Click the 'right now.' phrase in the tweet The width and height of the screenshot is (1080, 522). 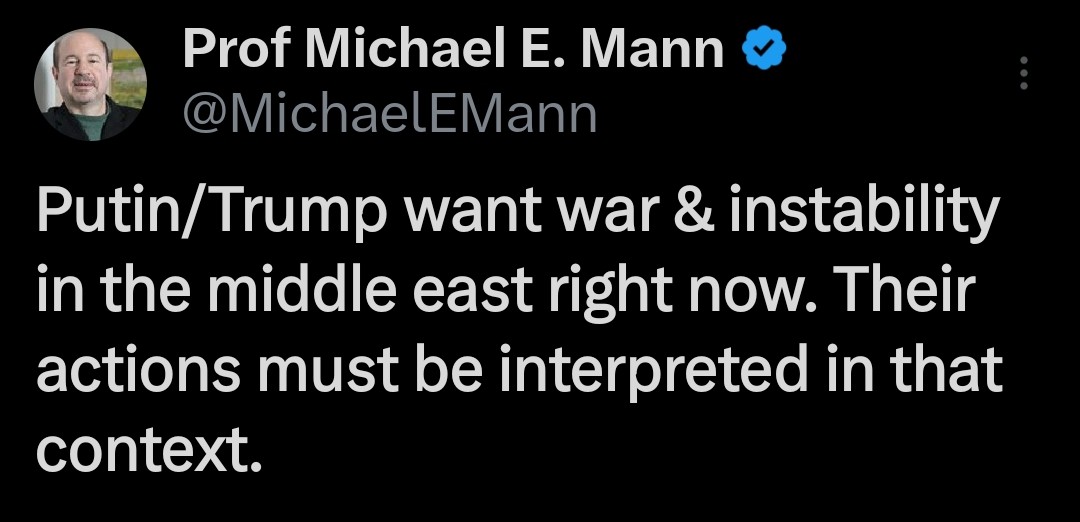(682, 291)
